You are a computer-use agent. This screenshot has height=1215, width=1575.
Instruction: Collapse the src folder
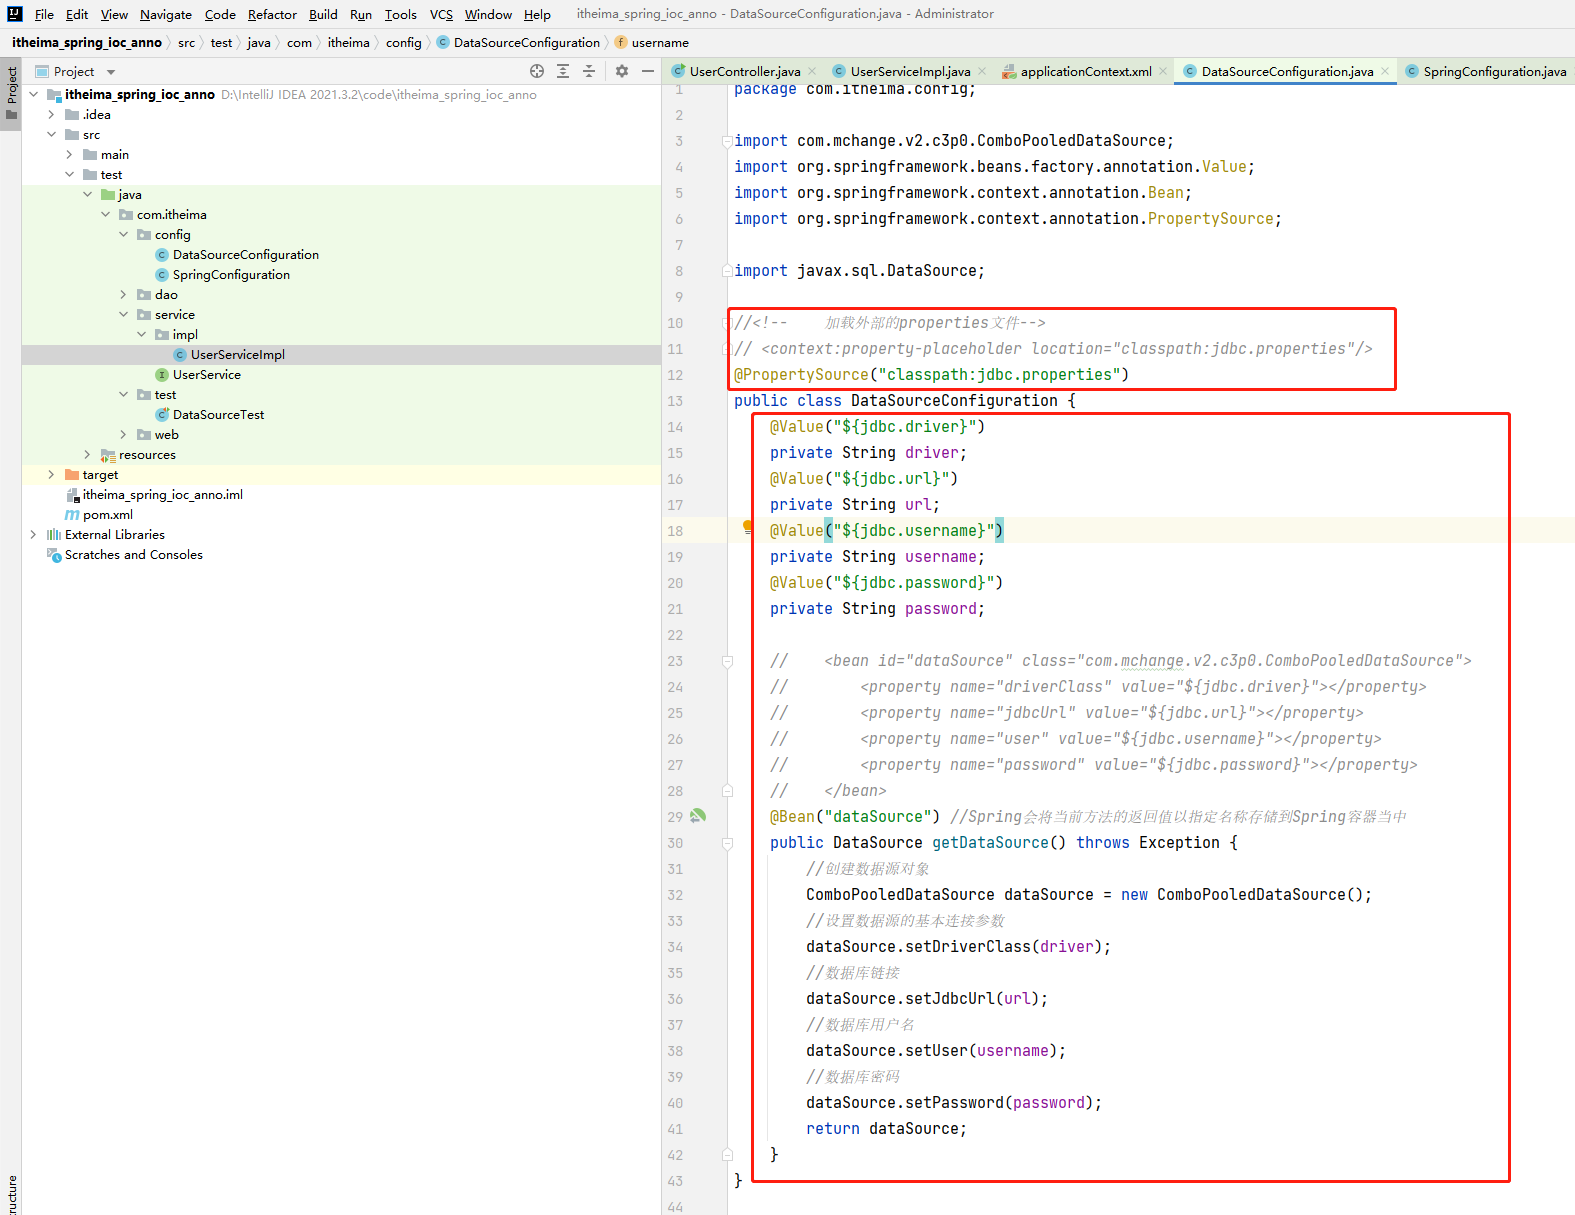click(x=51, y=135)
